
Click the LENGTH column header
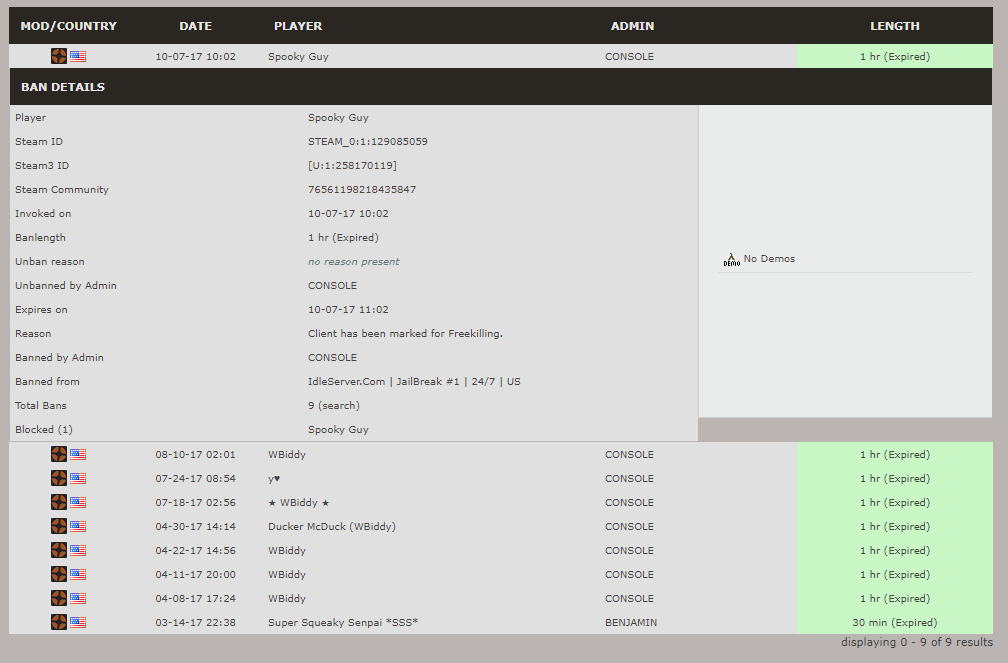(894, 26)
